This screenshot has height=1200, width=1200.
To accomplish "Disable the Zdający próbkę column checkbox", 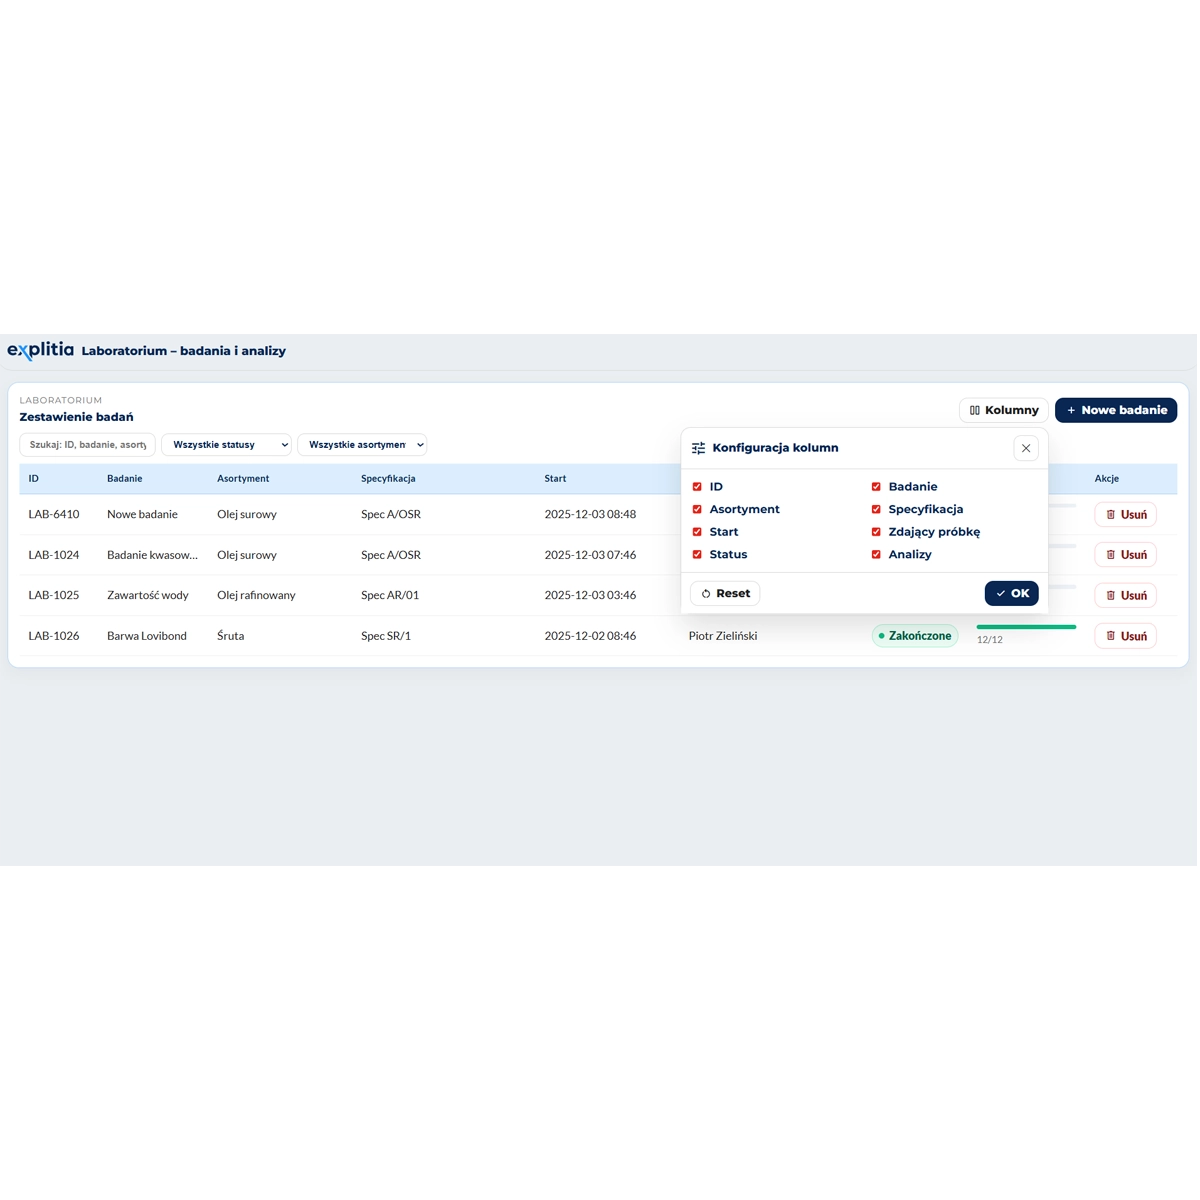I will coord(876,532).
